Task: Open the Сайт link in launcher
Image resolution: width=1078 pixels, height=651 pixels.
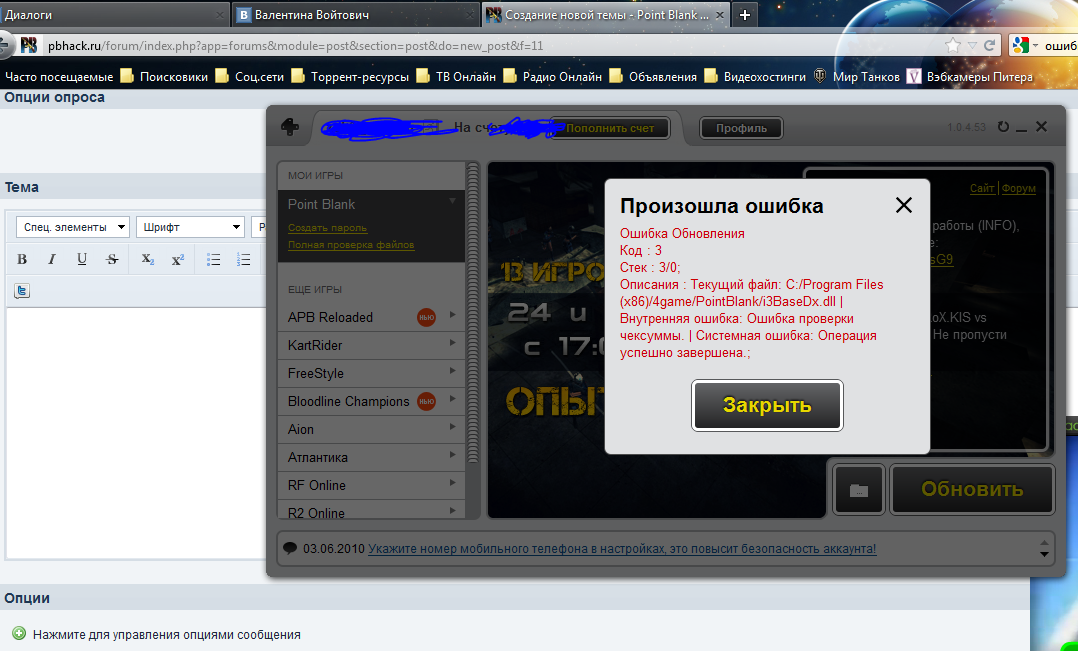Action: coord(982,188)
